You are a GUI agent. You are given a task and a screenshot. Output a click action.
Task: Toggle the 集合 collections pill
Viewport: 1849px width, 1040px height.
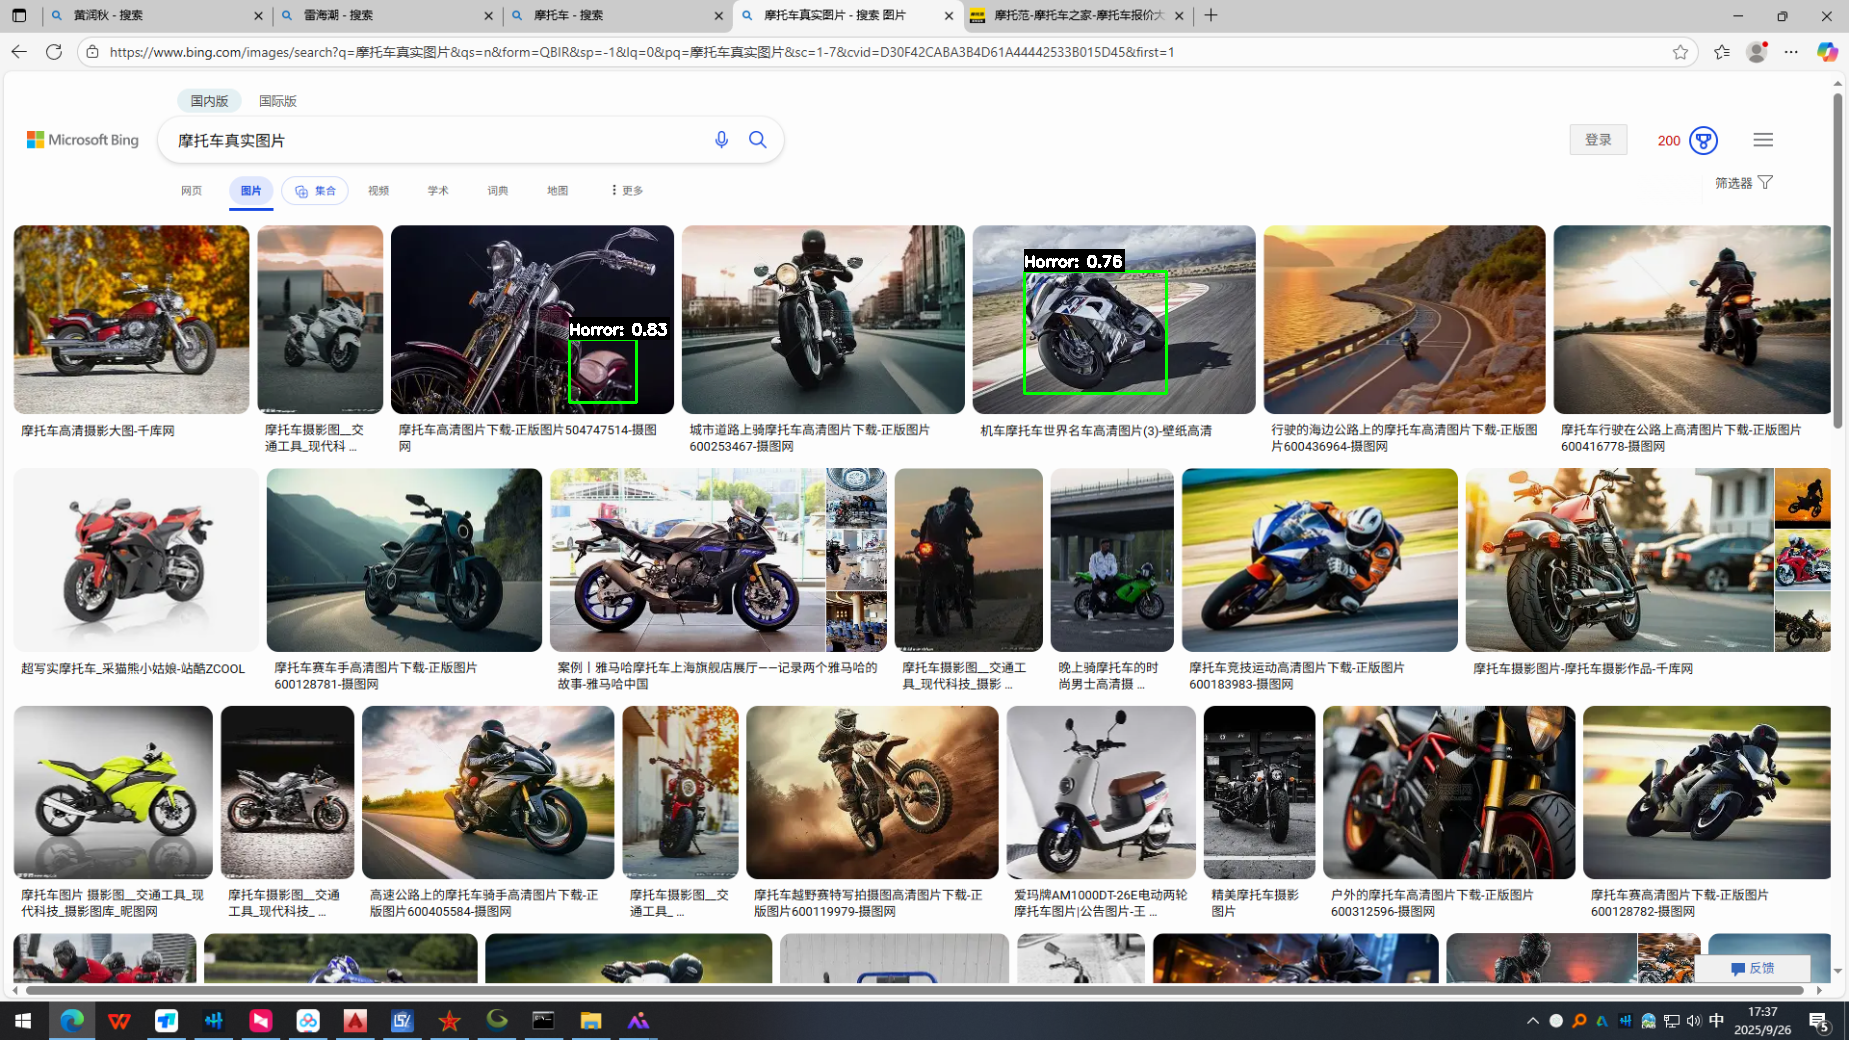(315, 191)
